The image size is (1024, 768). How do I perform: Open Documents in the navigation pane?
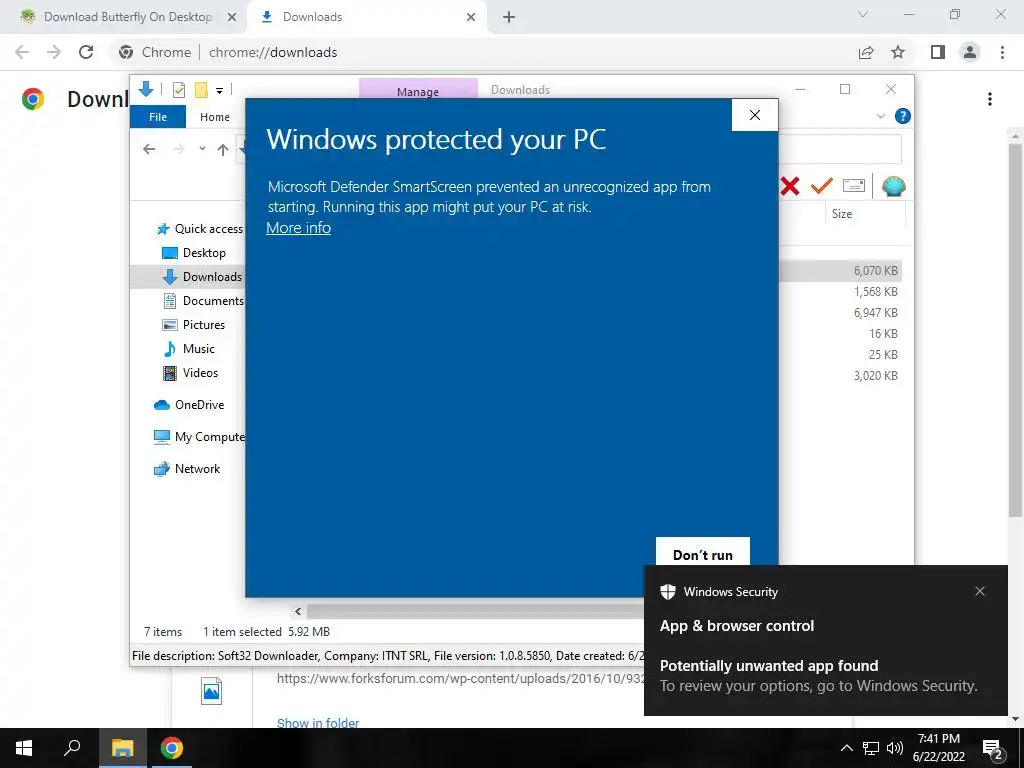[202, 300]
